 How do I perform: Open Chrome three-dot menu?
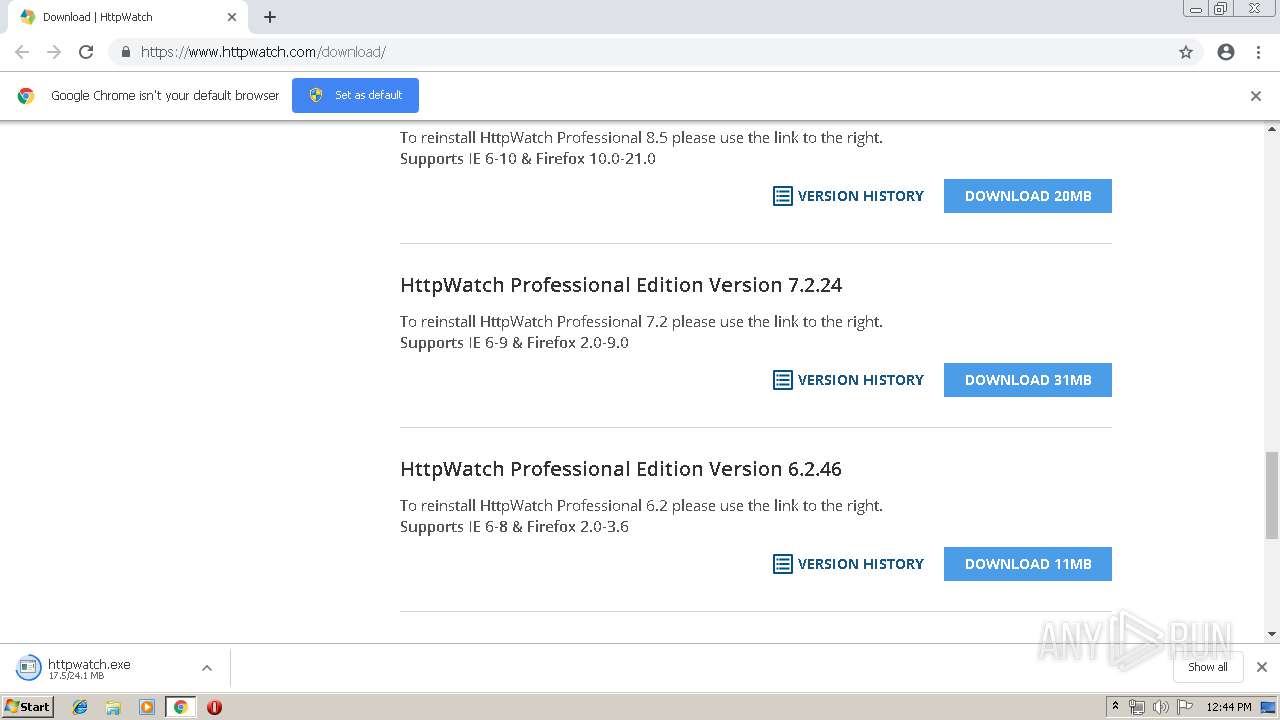click(x=1259, y=52)
